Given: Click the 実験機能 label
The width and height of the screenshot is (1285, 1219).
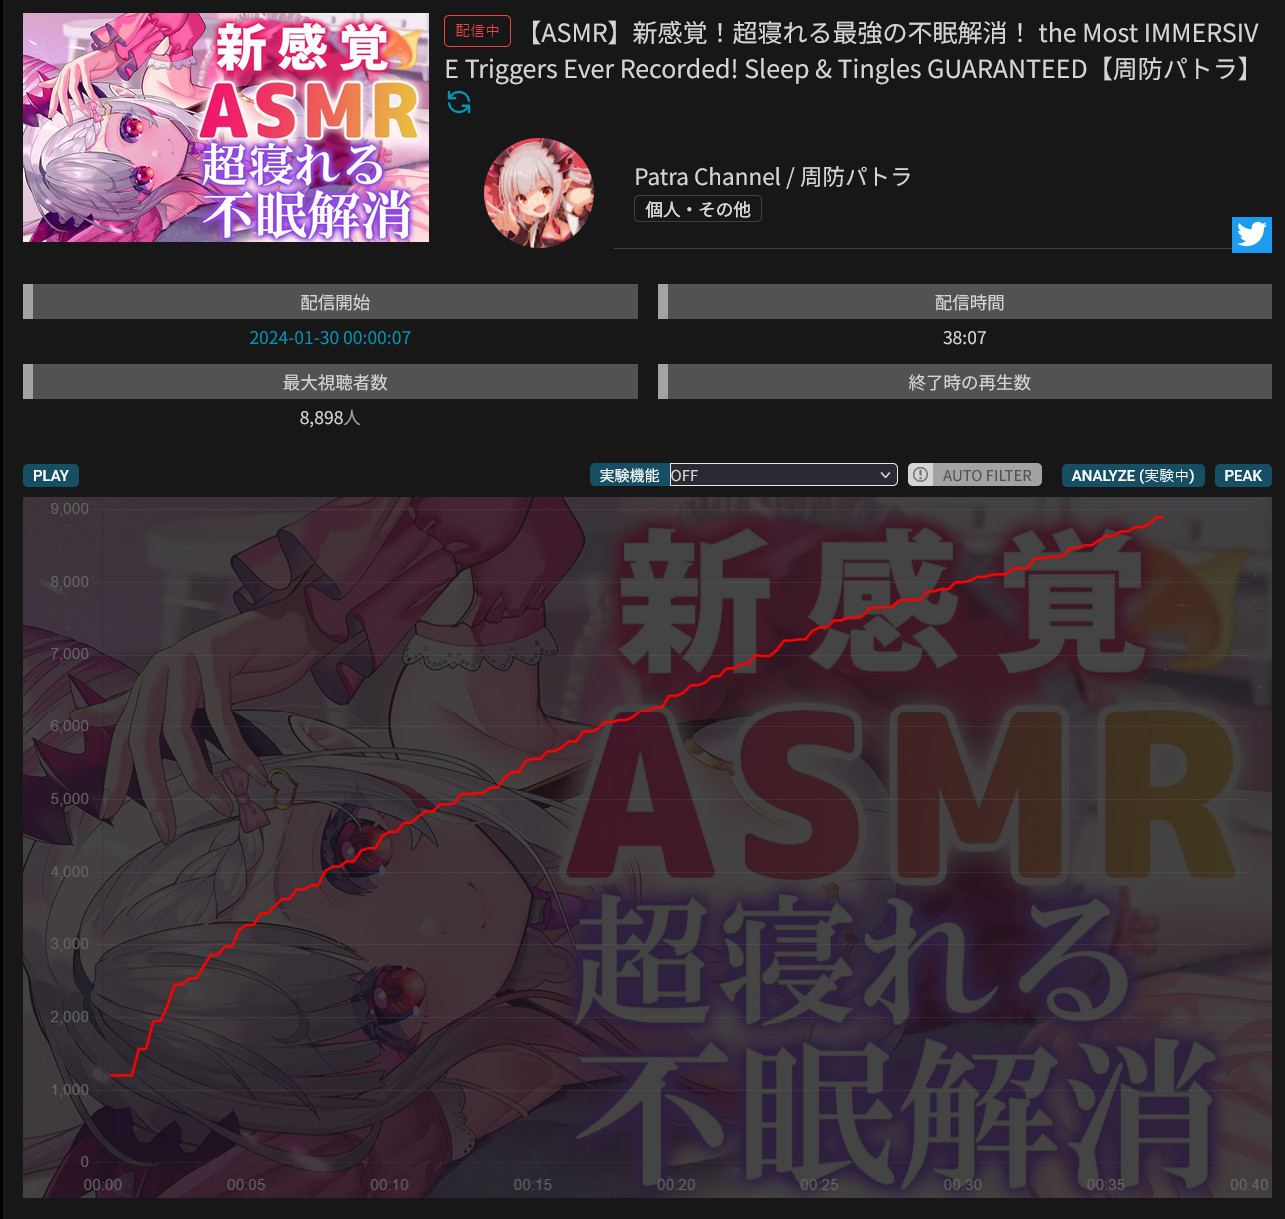Looking at the screenshot, I should click(x=629, y=475).
